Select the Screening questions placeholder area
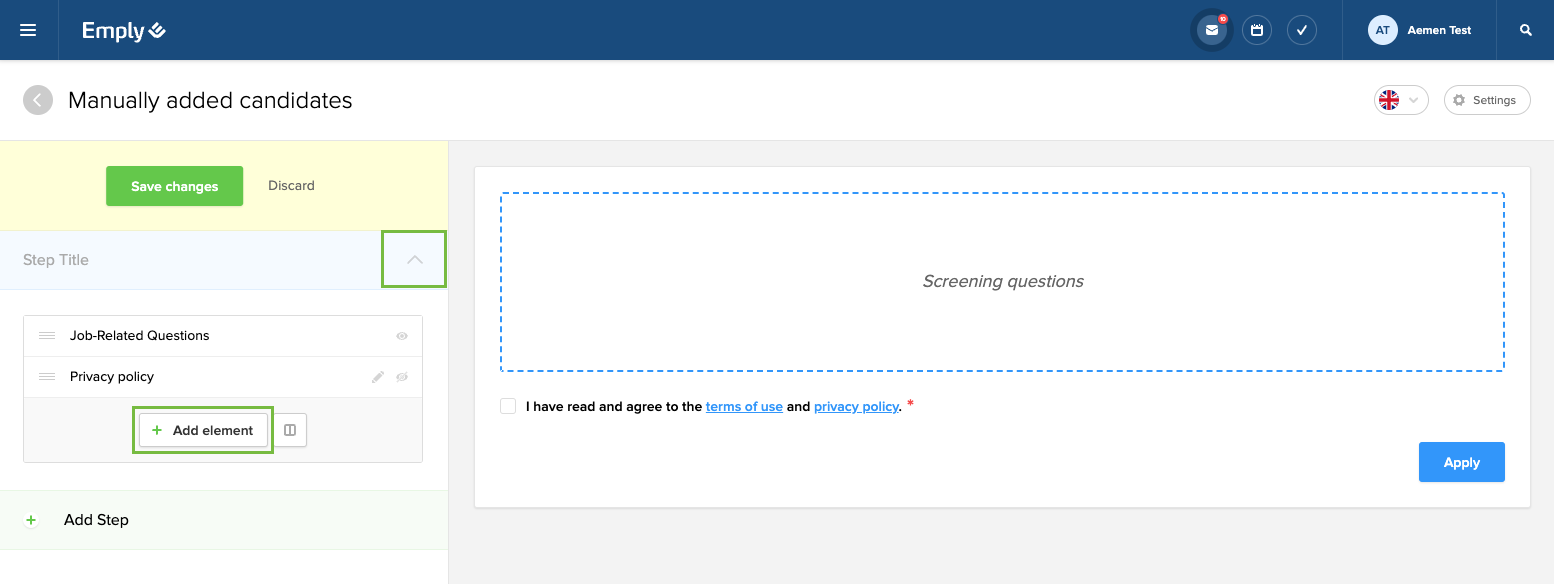Viewport: 1554px width, 584px height. coord(1002,282)
